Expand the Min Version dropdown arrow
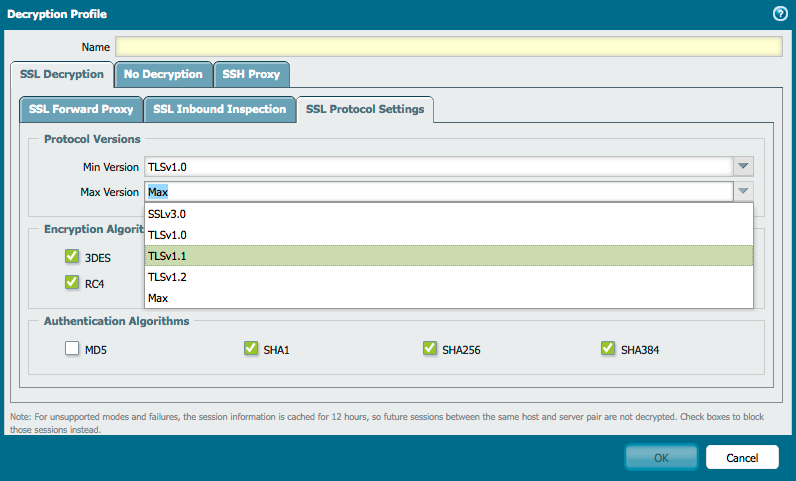Image resolution: width=796 pixels, height=481 pixels. click(x=743, y=167)
